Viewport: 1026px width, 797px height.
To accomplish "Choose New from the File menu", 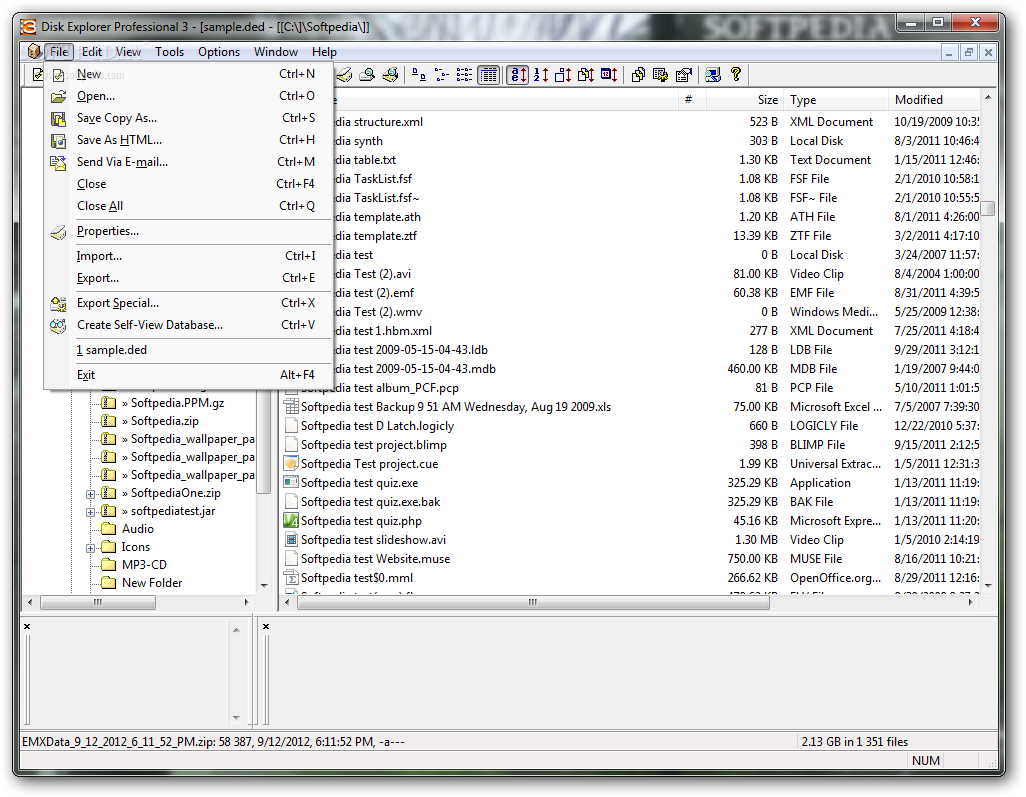I will coord(188,74).
